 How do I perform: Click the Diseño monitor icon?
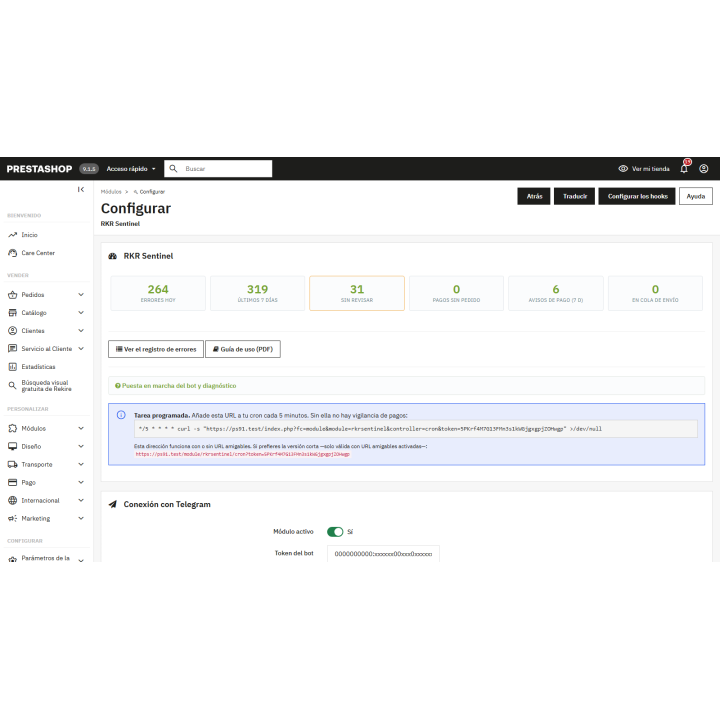(x=12, y=446)
